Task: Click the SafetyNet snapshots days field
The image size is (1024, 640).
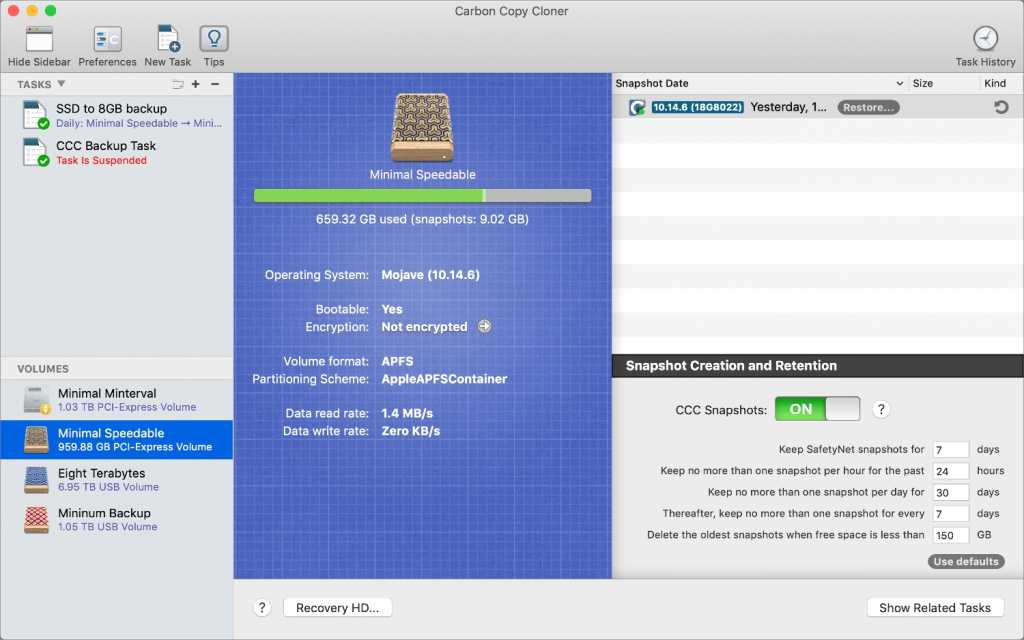Action: coord(950,450)
